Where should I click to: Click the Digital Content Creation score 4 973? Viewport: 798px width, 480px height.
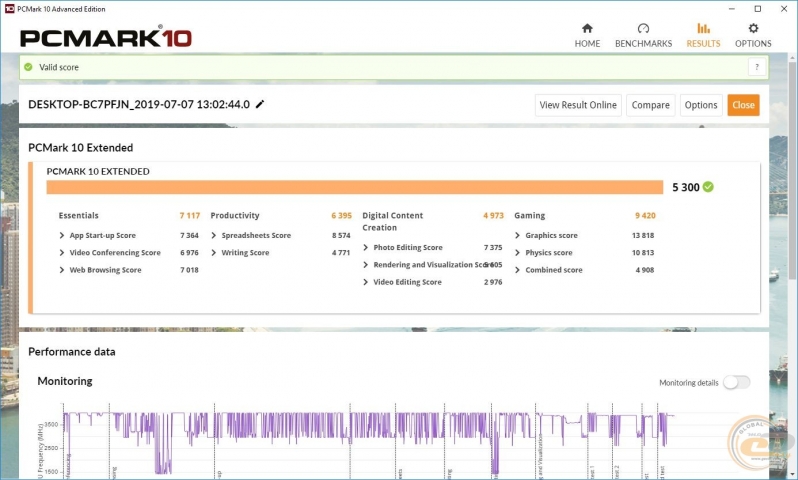point(493,215)
